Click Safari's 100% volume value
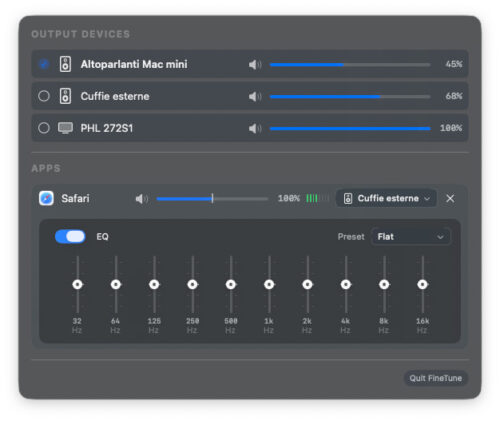This screenshot has width=500, height=421. coord(289,198)
